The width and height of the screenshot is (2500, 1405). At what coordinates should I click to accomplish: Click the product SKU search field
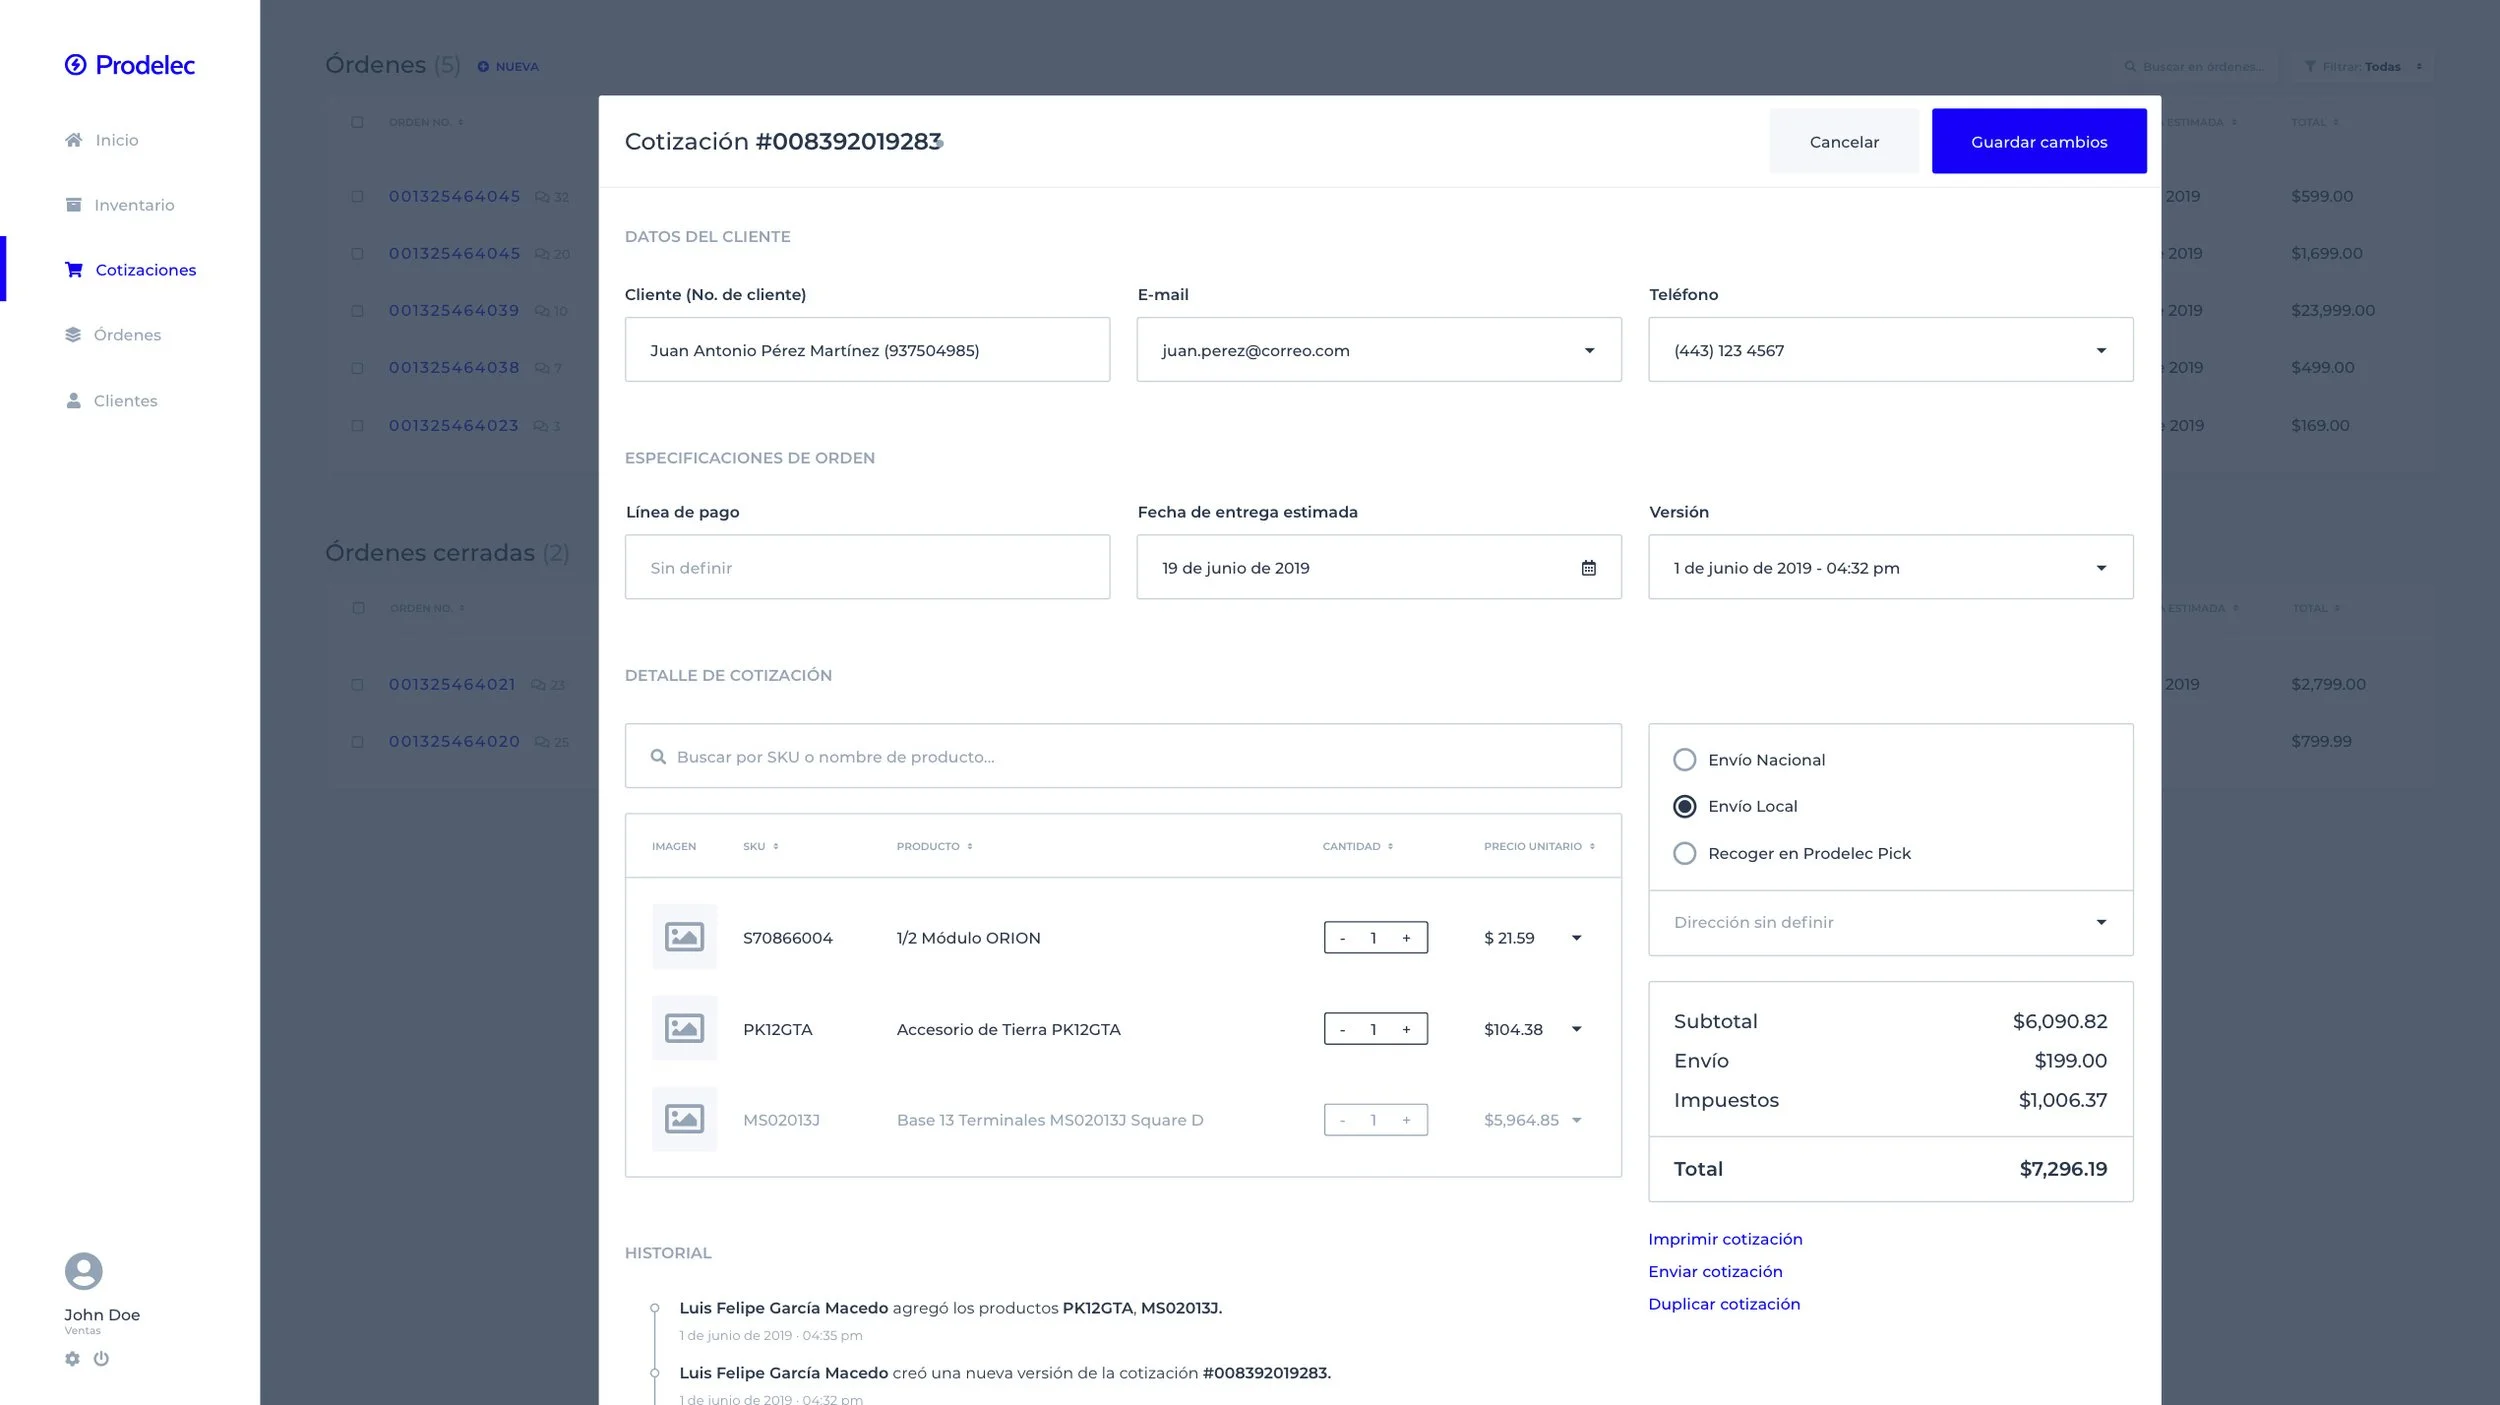point(1122,757)
